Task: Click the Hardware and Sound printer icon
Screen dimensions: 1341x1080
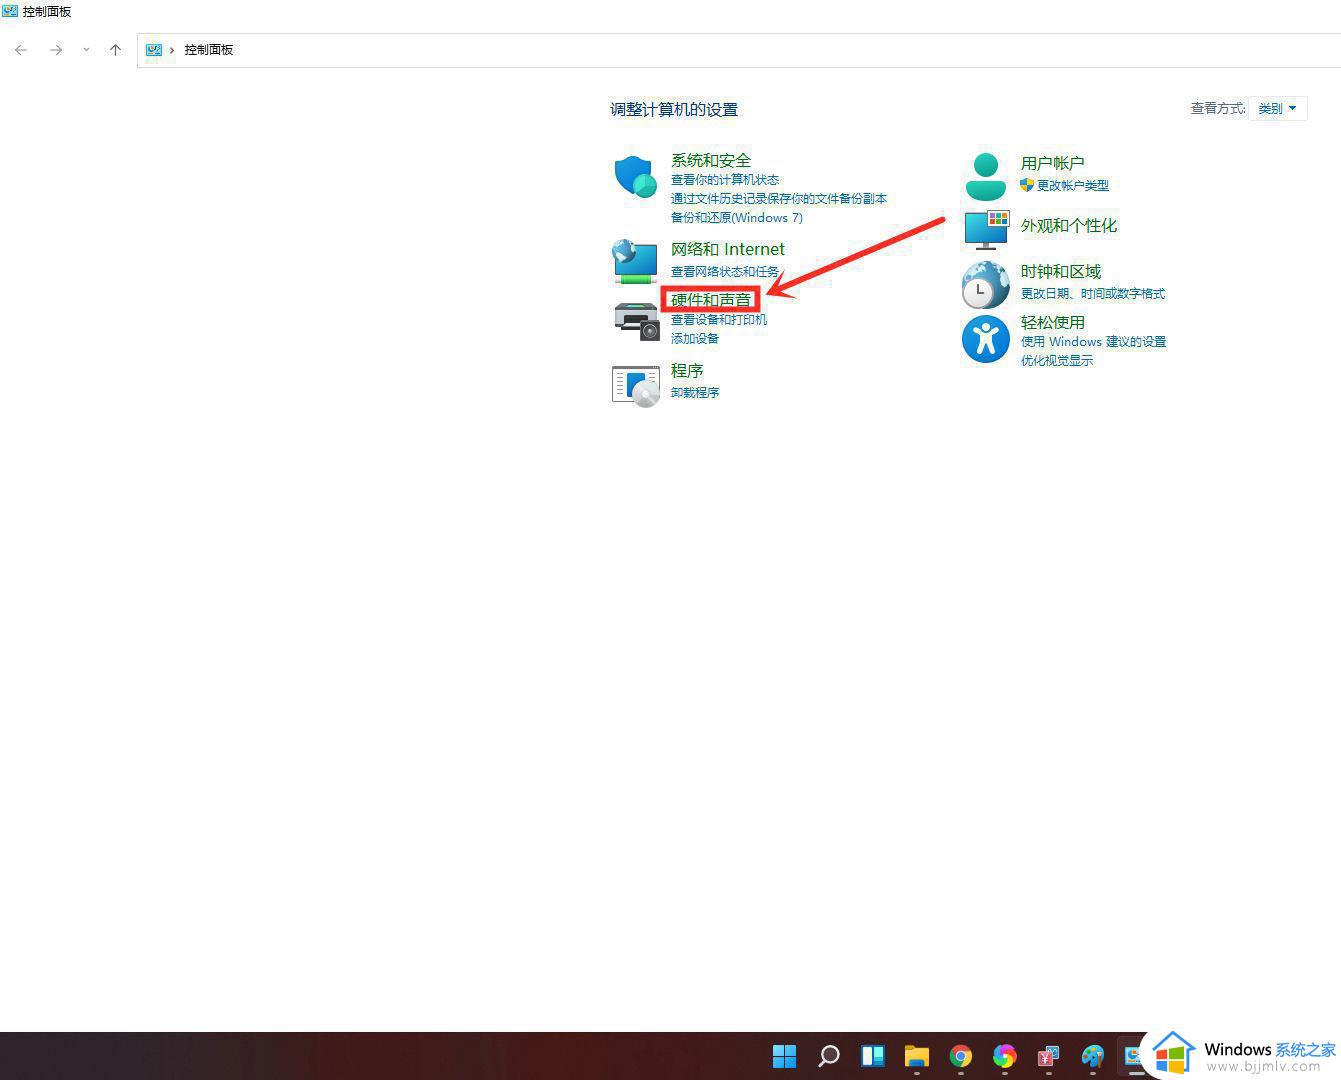Action: point(636,321)
